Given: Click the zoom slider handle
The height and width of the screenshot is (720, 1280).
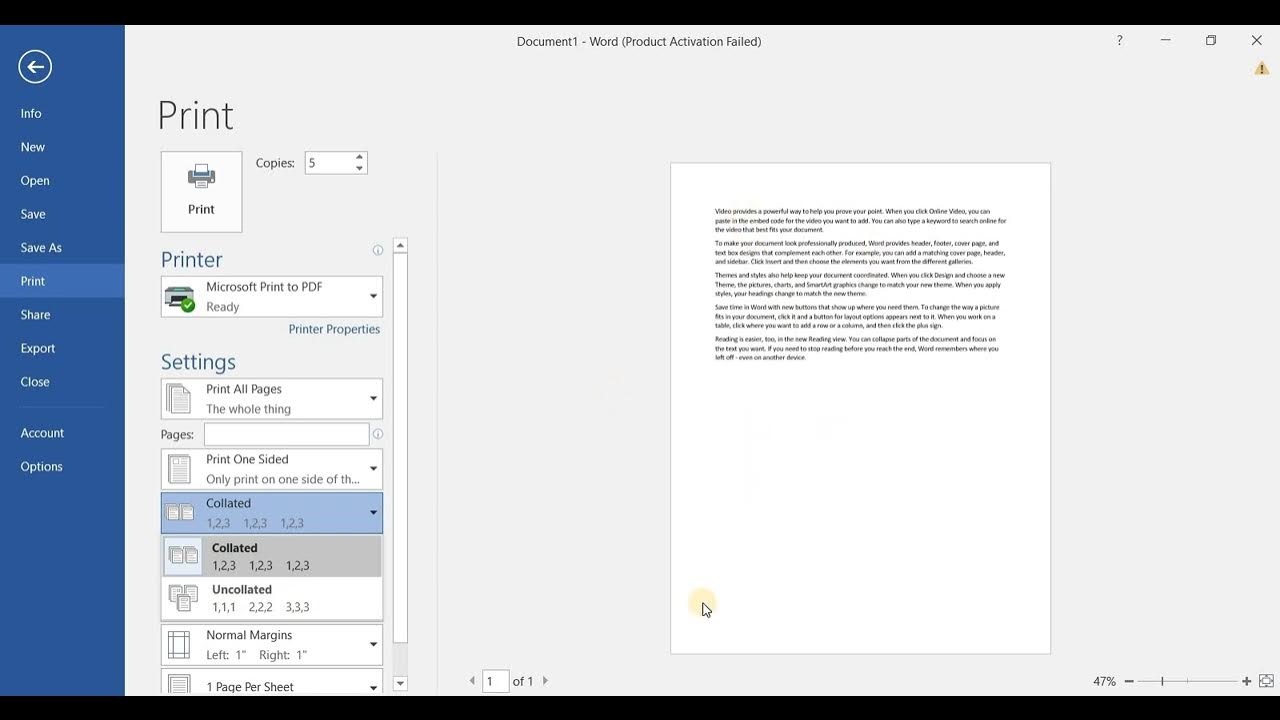Looking at the screenshot, I should pos(1162,681).
